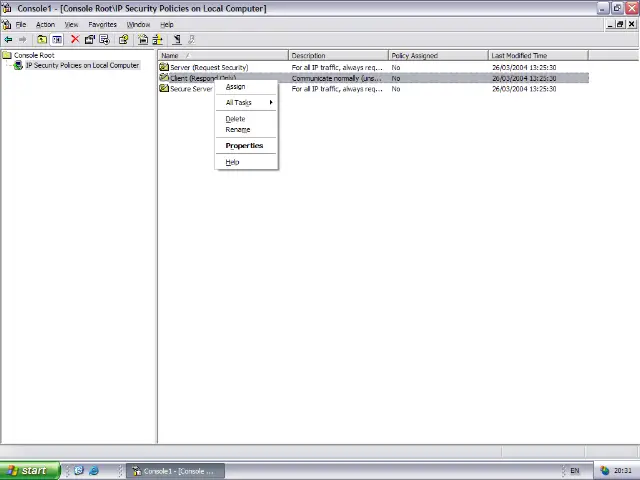The width and height of the screenshot is (640, 480).
Task: Click the Console Root folder icon
Action: (x=7, y=55)
